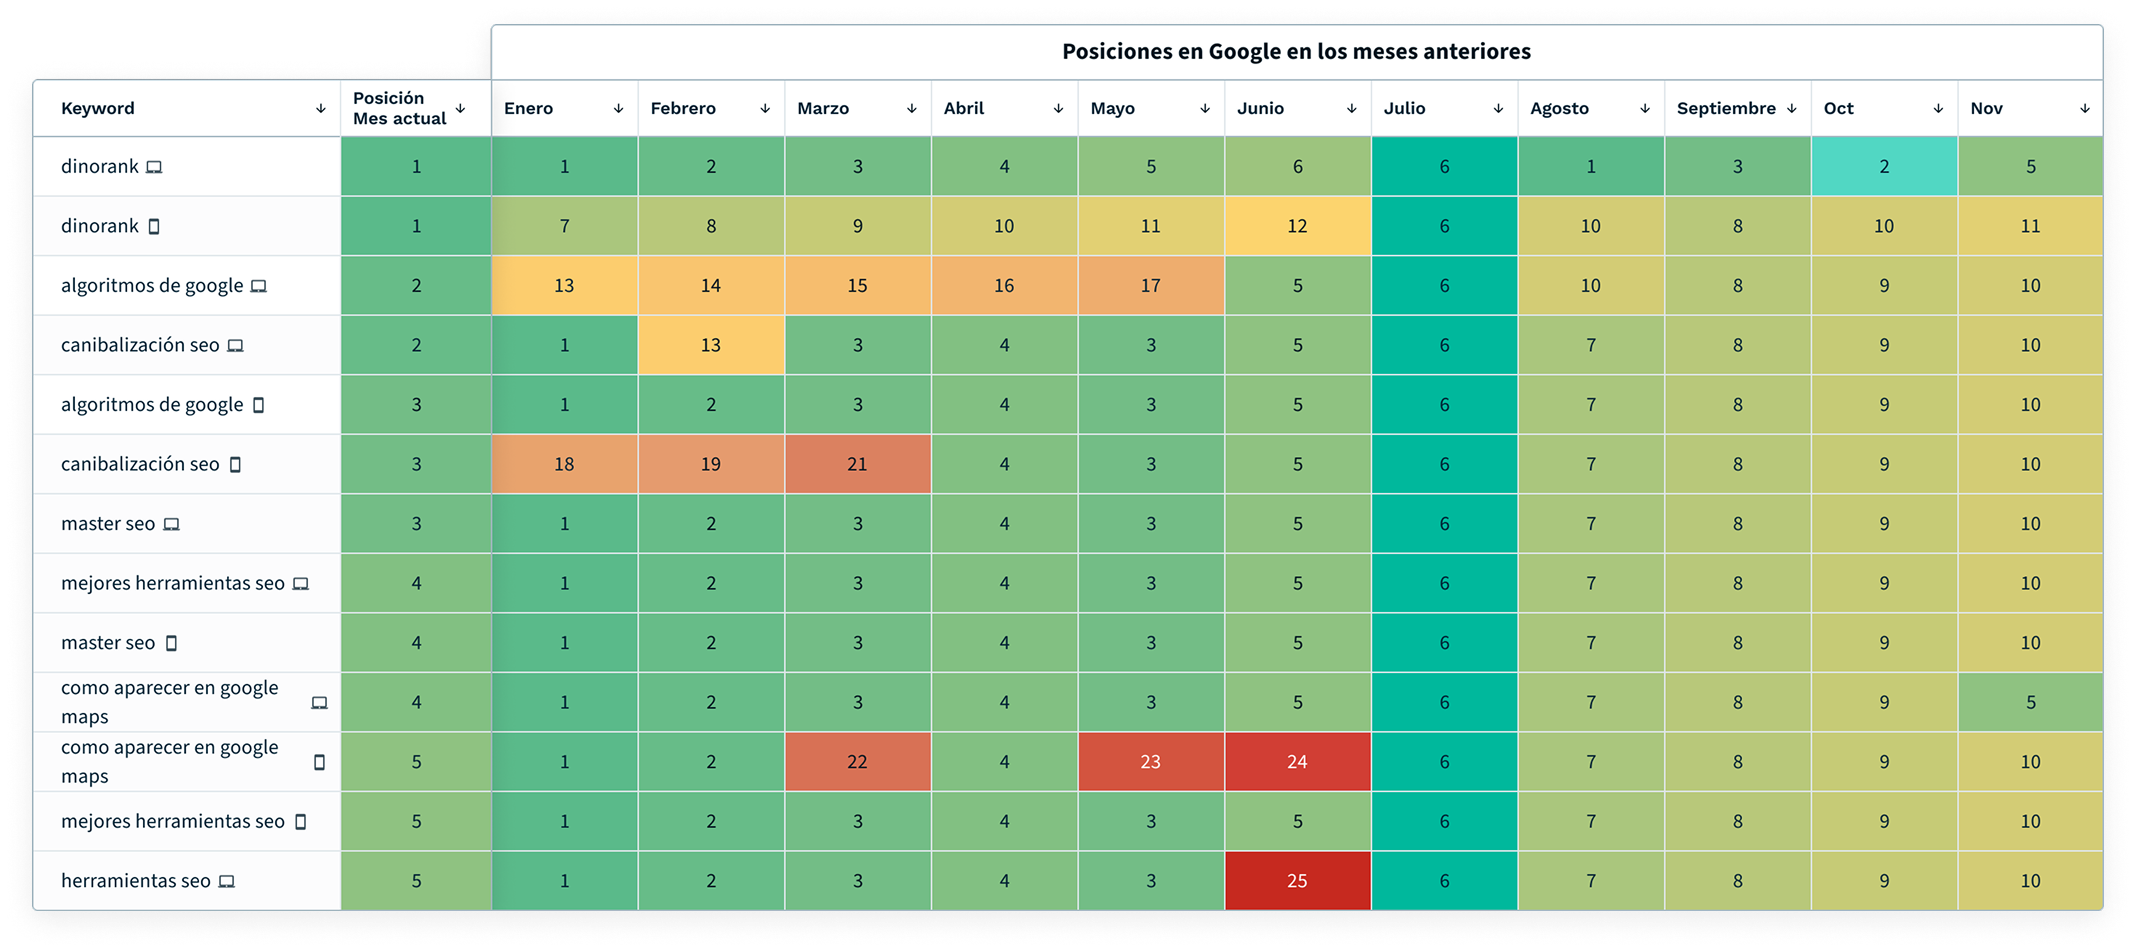Click the phone icon beside 'canibalización seo'

[237, 464]
